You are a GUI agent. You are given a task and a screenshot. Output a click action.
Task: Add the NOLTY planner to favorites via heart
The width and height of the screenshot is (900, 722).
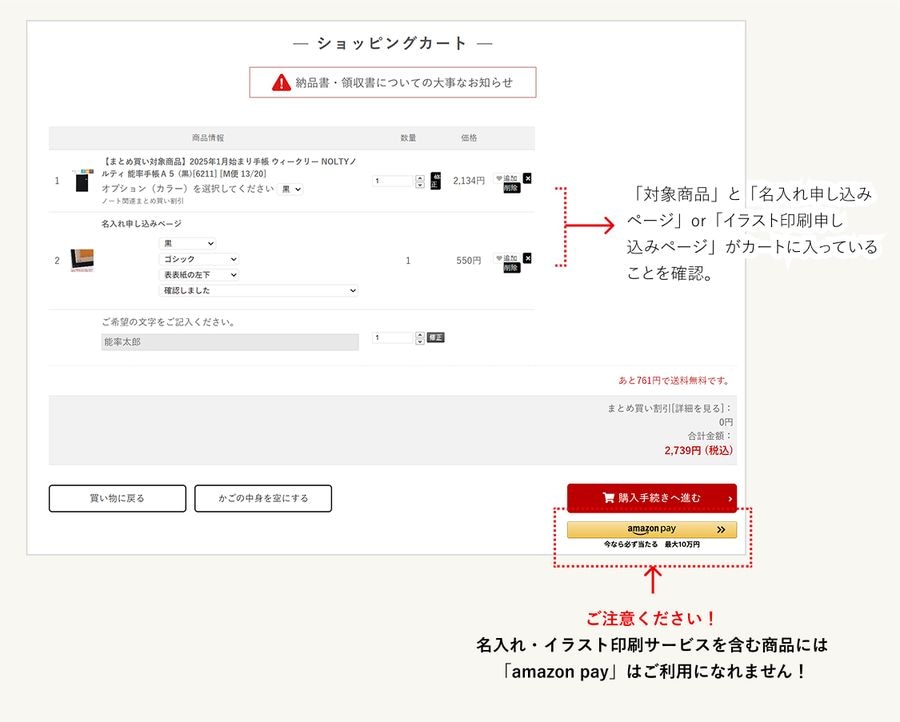(x=507, y=177)
